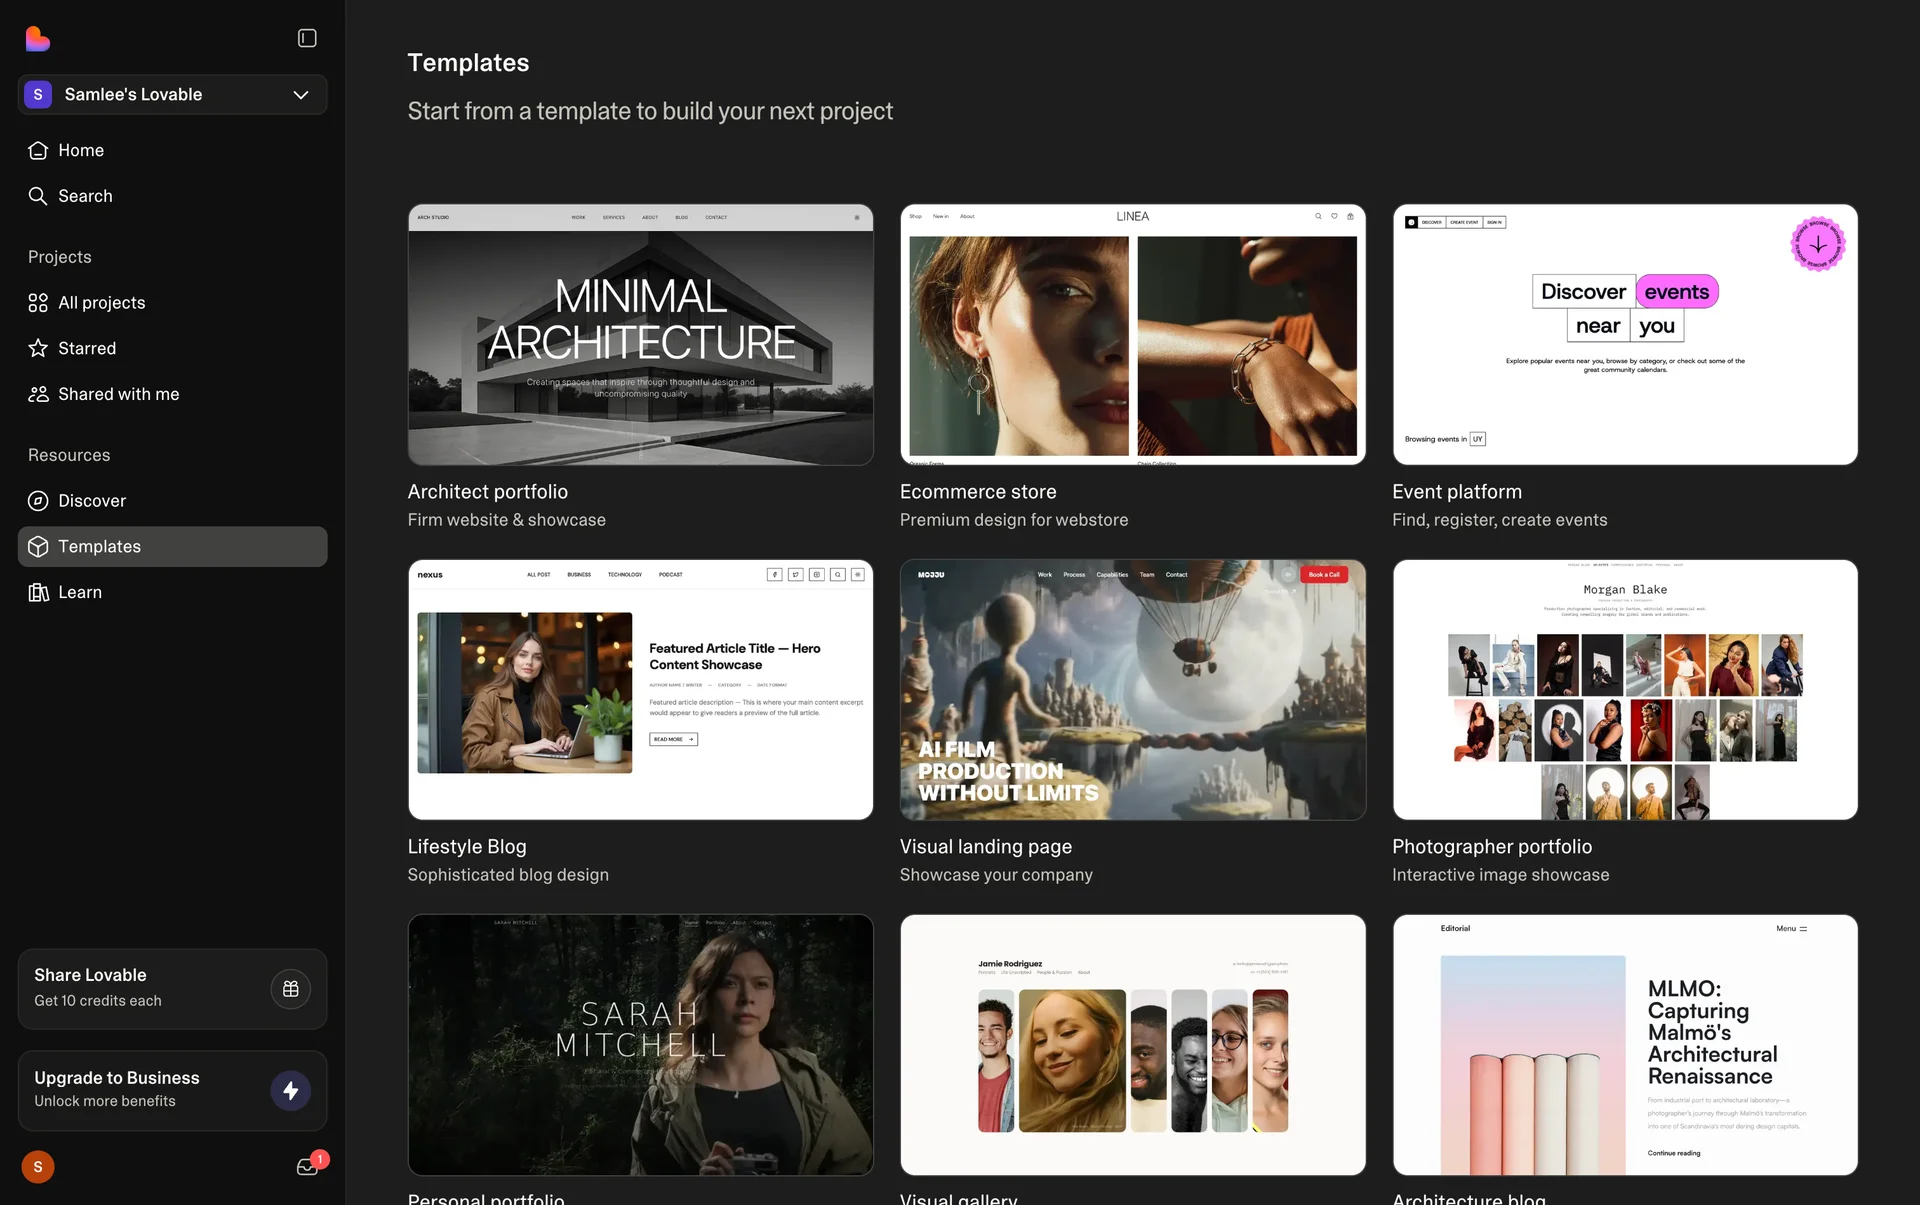Click the Lovable heart logo
This screenshot has width=1920, height=1205.
pyautogui.click(x=38, y=39)
